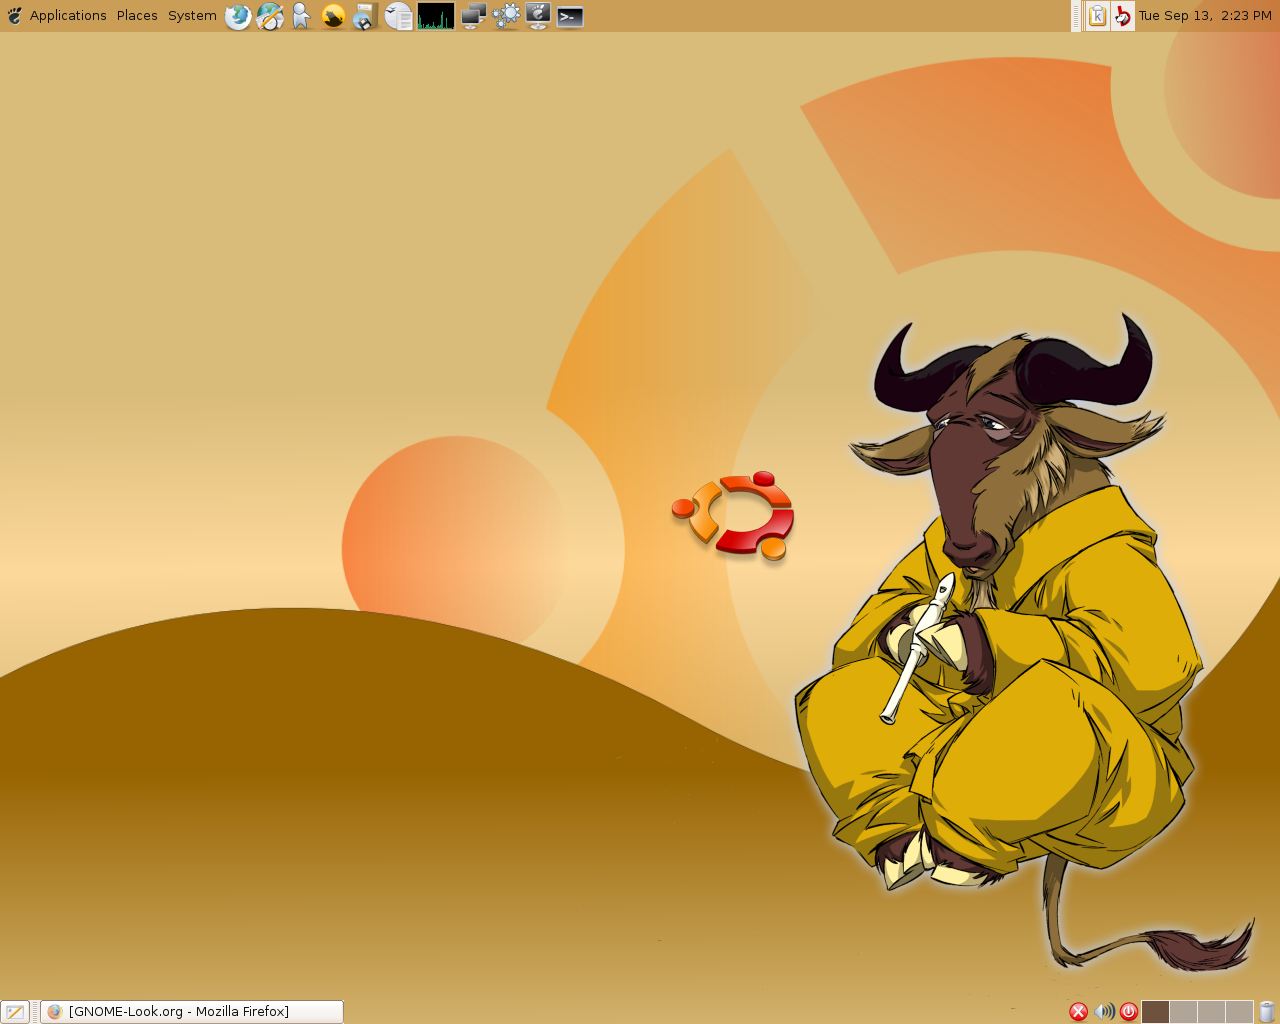
Task: Launch the blue globe web browser icon
Action: click(238, 16)
